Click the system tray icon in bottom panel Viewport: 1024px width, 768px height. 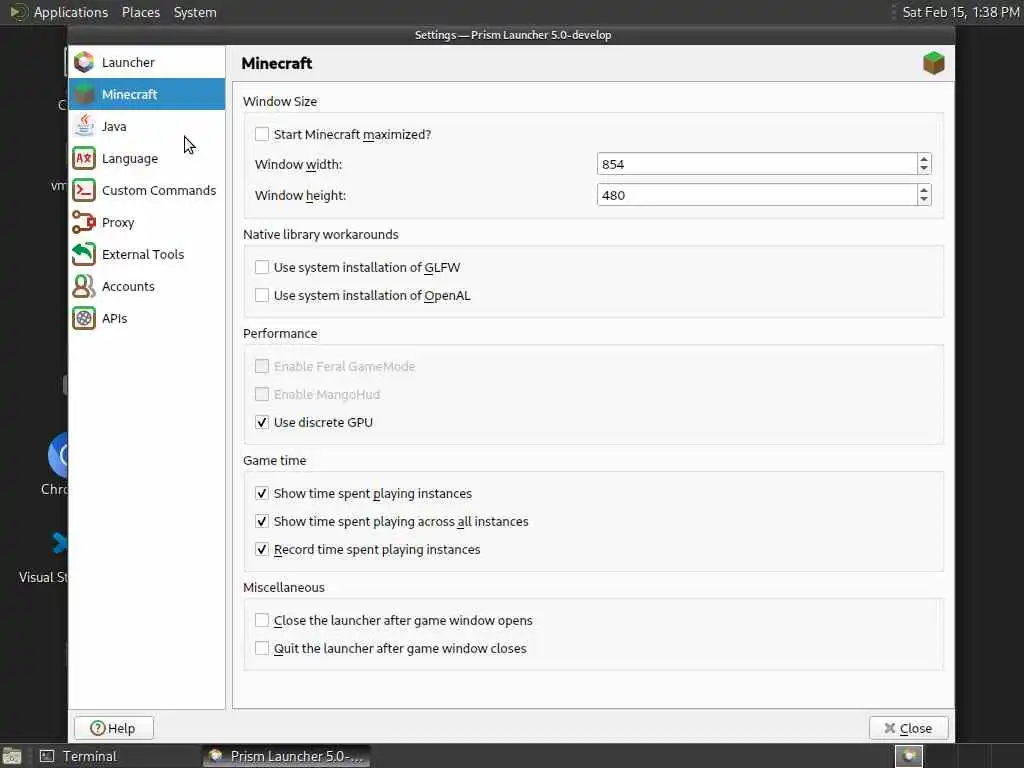click(x=908, y=756)
